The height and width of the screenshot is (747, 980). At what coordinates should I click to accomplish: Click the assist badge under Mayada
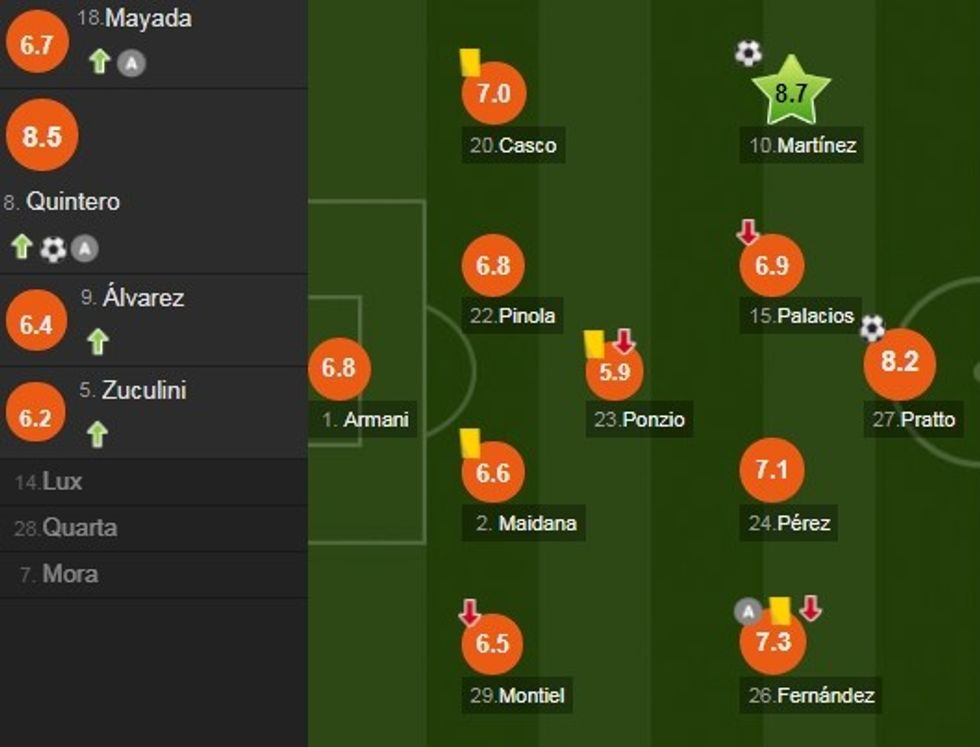(x=131, y=63)
